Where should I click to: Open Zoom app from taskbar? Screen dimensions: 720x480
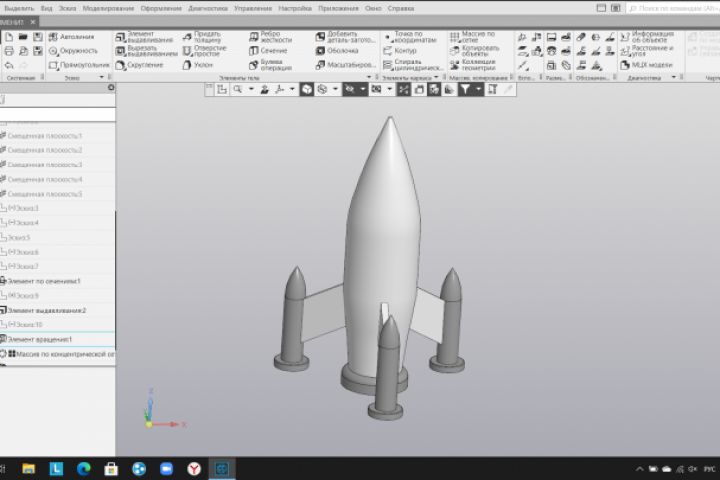[x=166, y=469]
